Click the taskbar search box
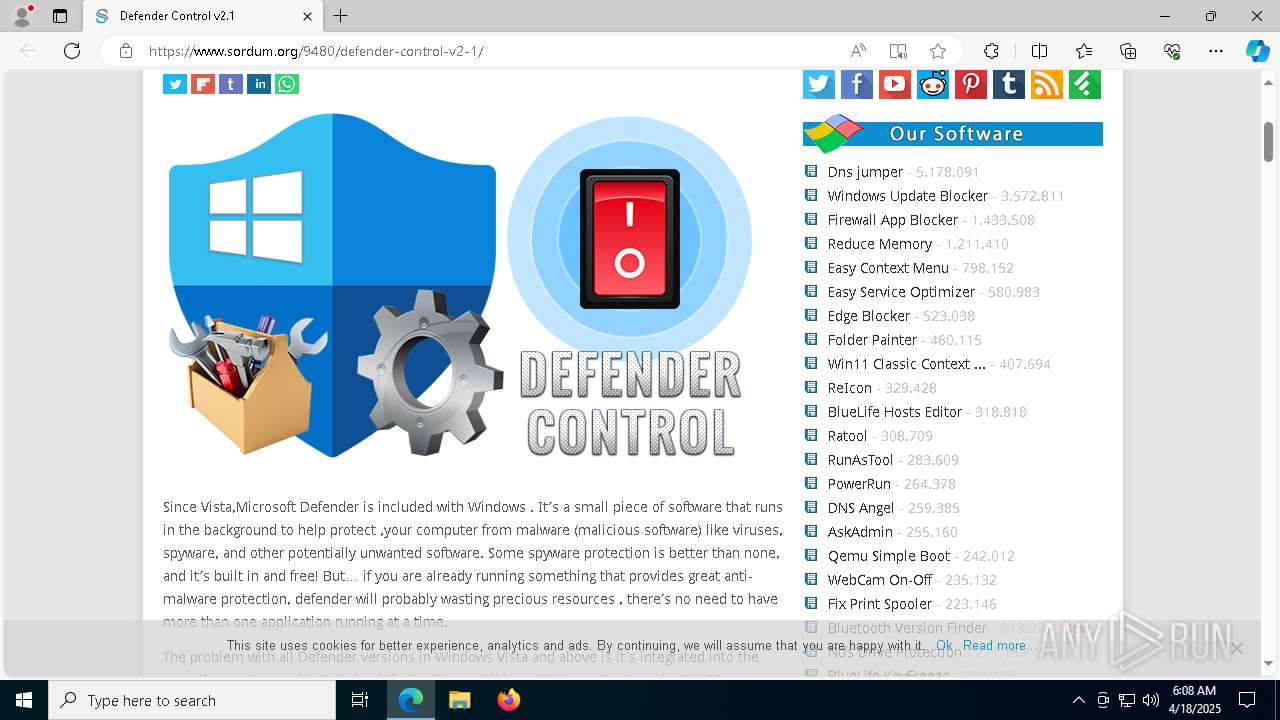 coord(192,700)
